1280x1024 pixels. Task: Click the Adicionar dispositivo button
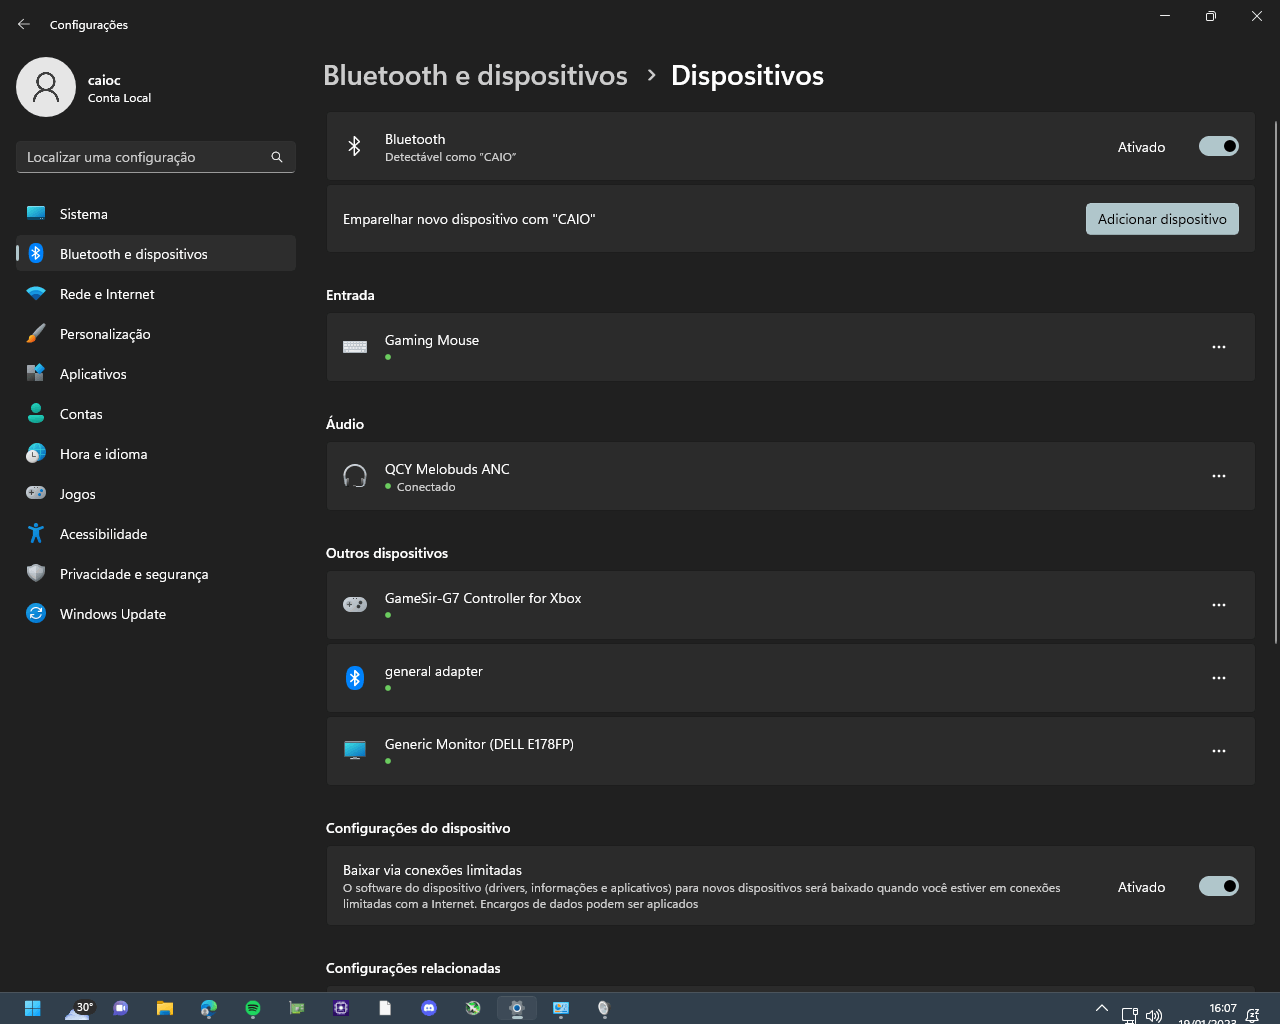click(x=1162, y=219)
